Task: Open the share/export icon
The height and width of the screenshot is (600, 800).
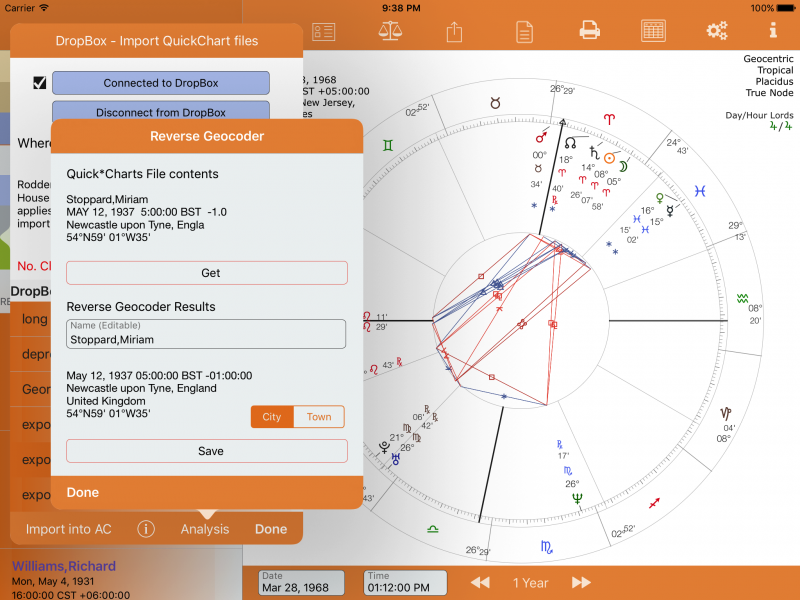Action: click(x=454, y=31)
